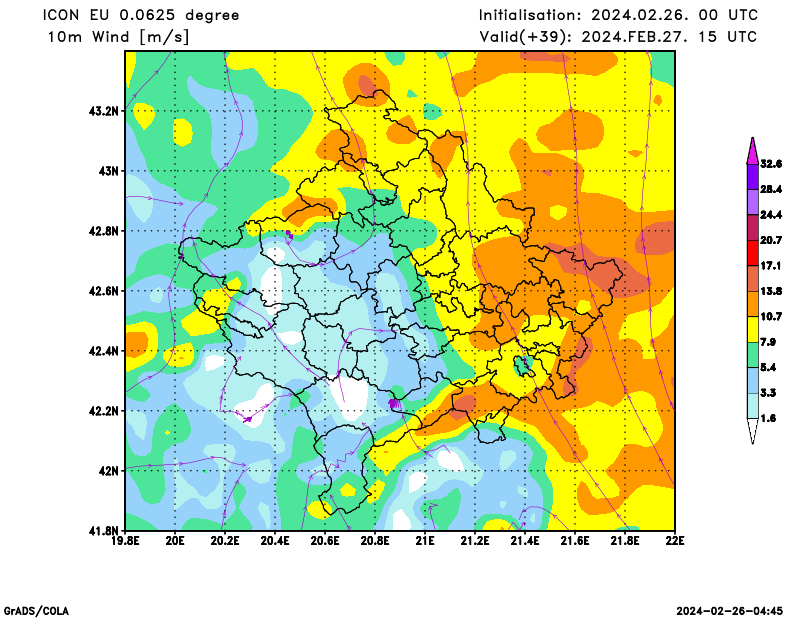800x618 pixels.
Task: Click the 20.8E longitude label
Action: tap(375, 541)
